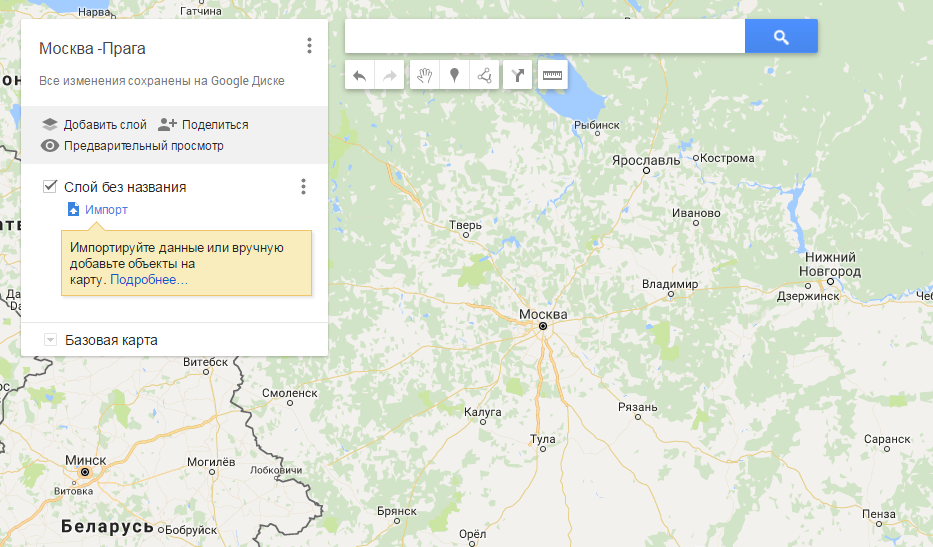Uncheck the 'Слой без названия' layer checkbox
Image resolution: width=933 pixels, height=547 pixels.
[50, 187]
